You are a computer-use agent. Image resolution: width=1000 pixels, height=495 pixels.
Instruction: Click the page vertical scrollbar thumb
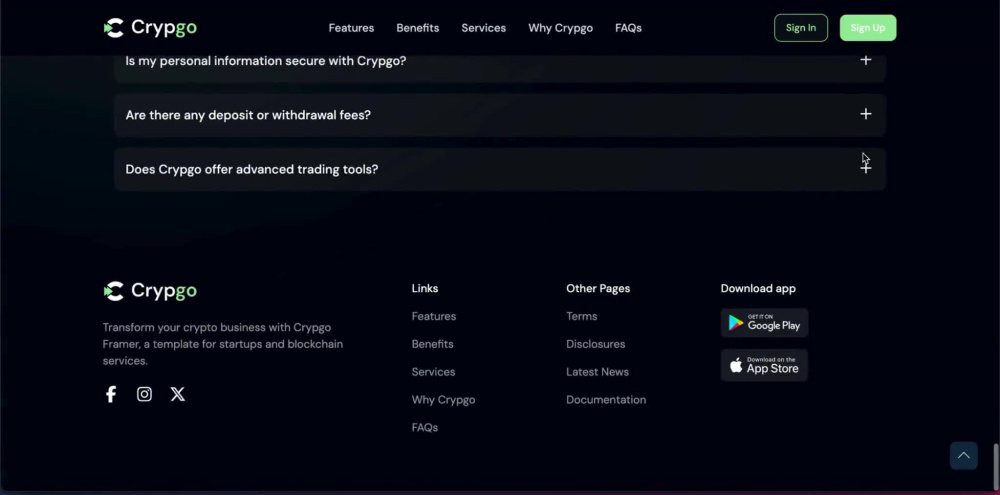[x=996, y=467]
